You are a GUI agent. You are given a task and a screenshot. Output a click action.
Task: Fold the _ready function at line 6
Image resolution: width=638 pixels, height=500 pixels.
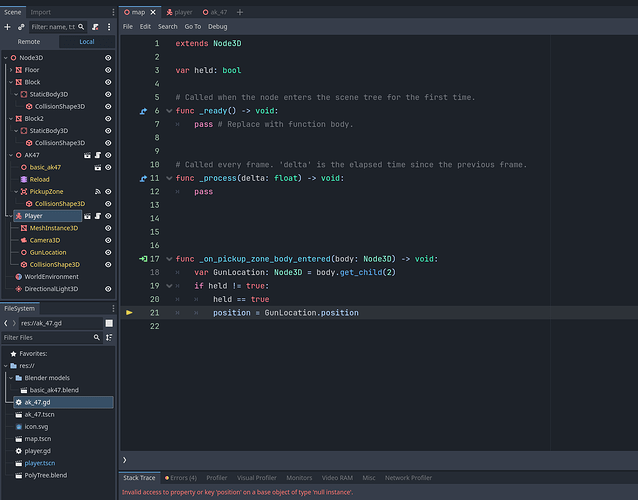click(169, 111)
